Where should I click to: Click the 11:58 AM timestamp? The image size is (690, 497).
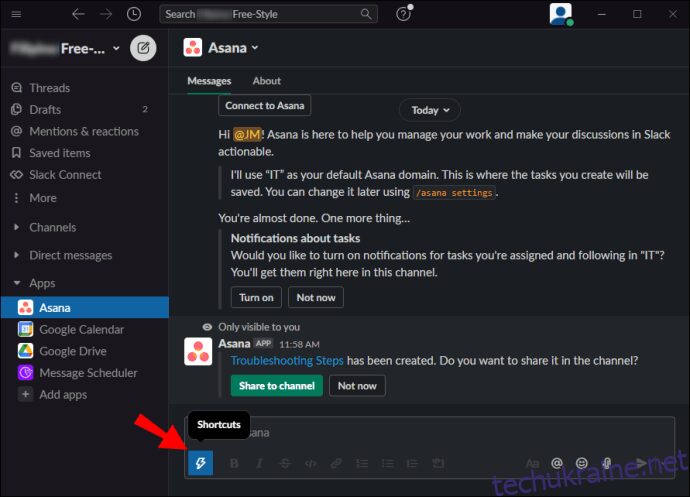pos(299,344)
